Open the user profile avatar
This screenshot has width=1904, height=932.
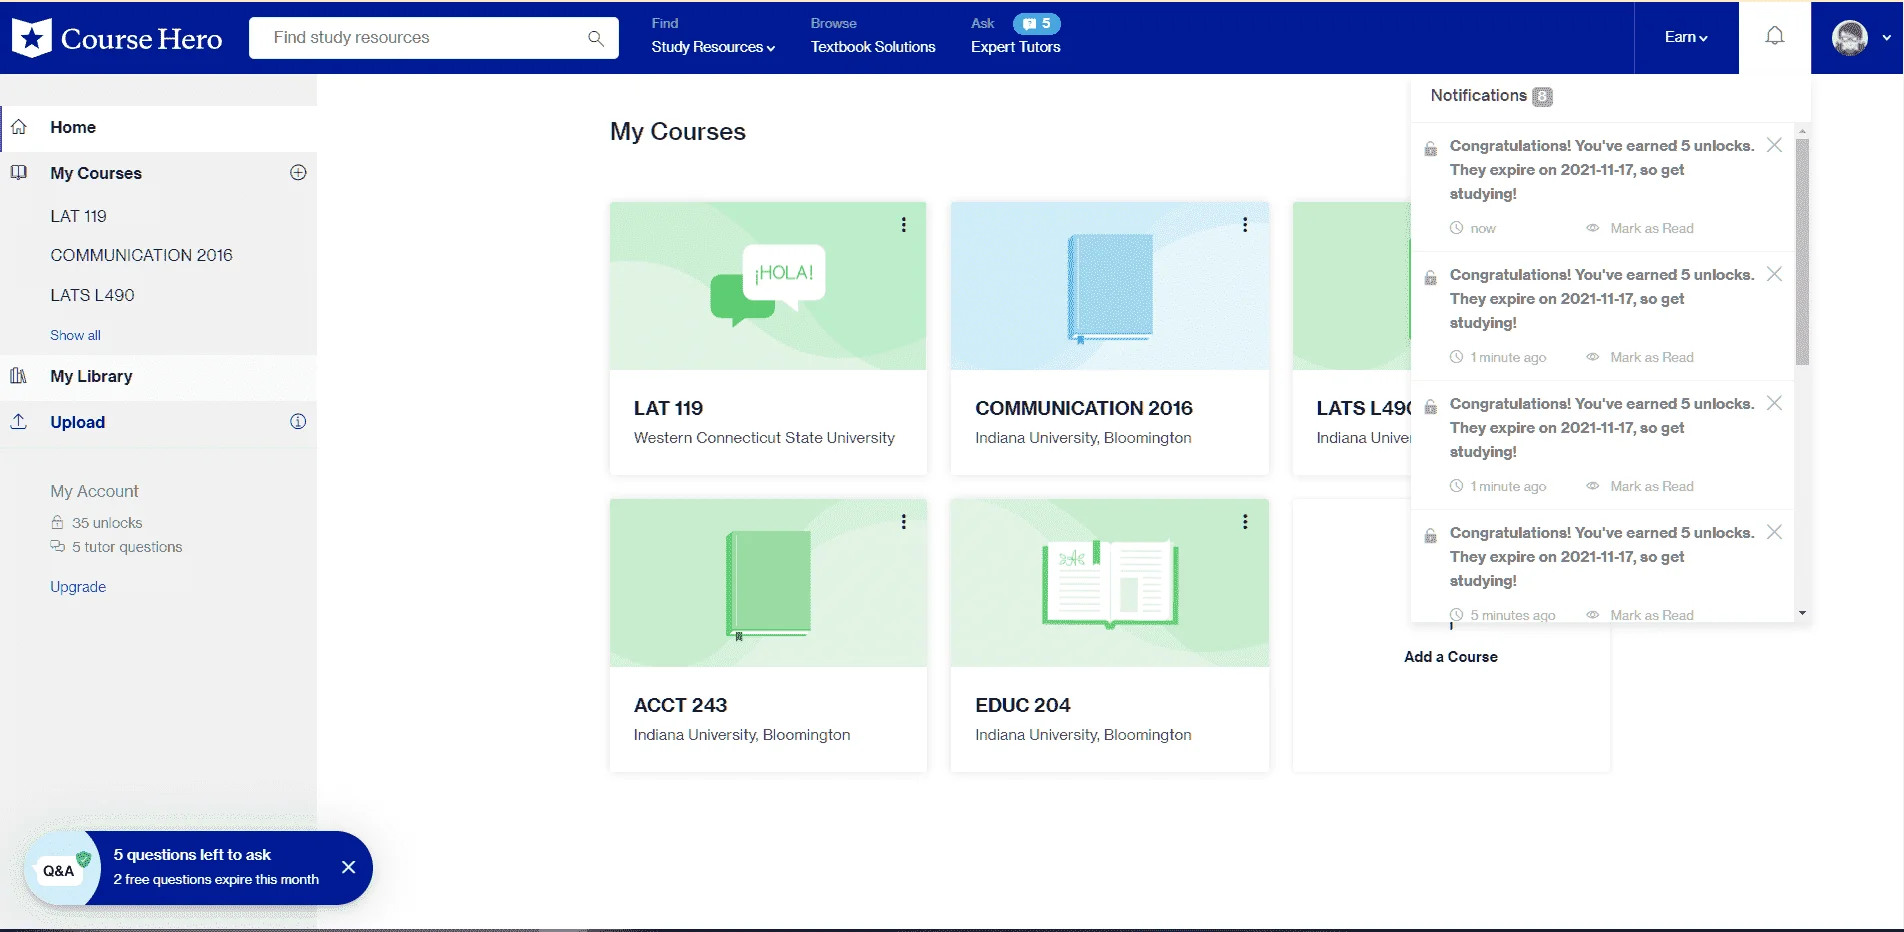coord(1849,38)
